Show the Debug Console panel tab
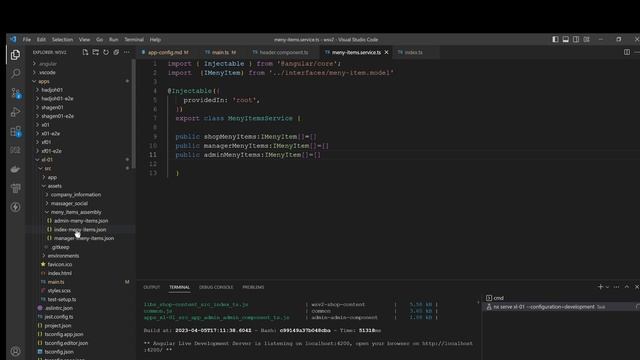The image size is (640, 360). [x=216, y=287]
